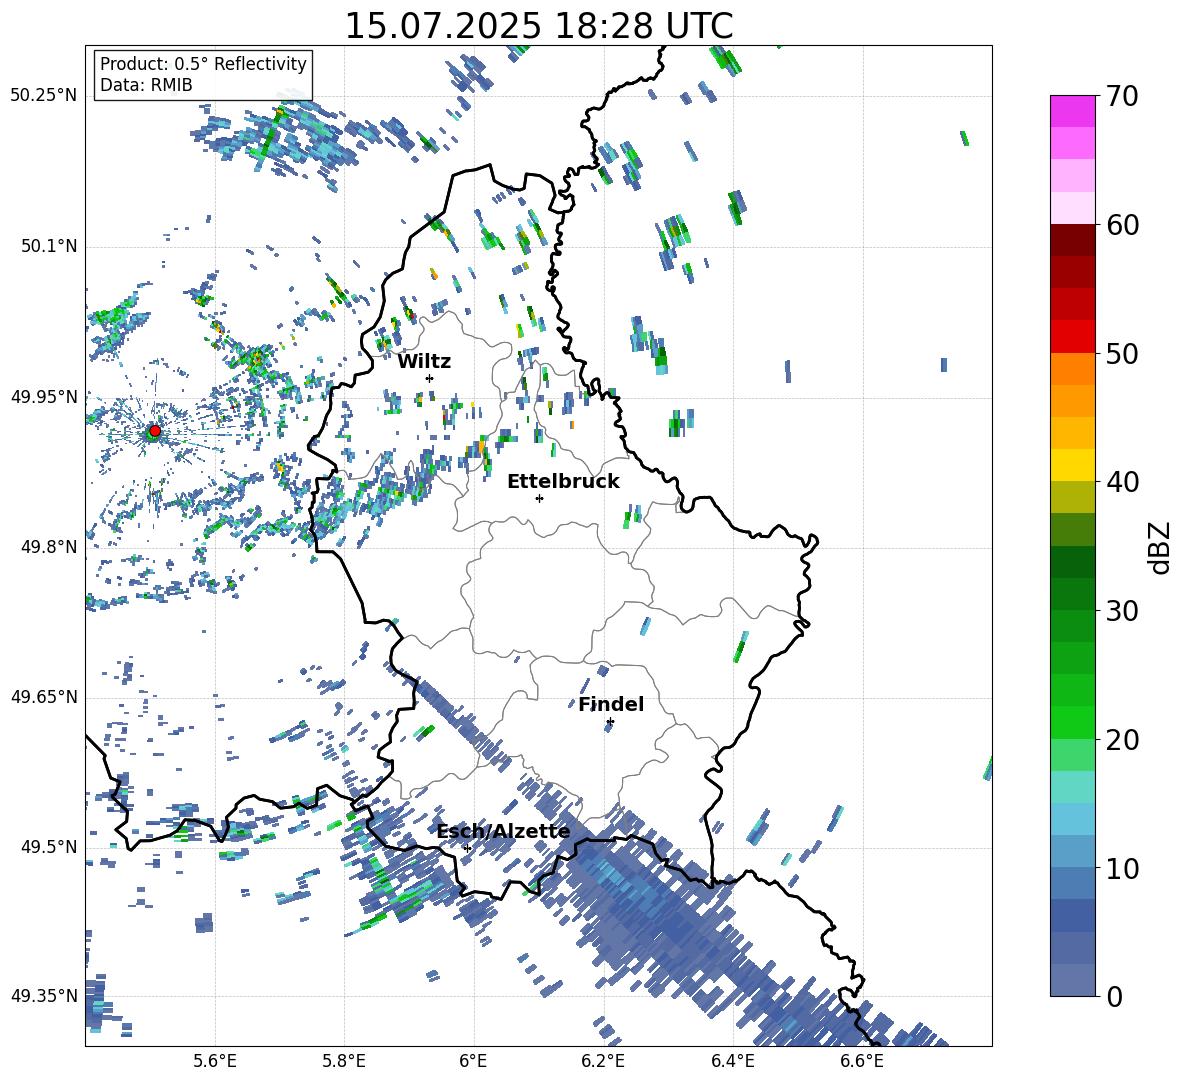Click the orange colorbar swatch below 50
The width and height of the screenshot is (1184, 1081).
[x=1072, y=368]
